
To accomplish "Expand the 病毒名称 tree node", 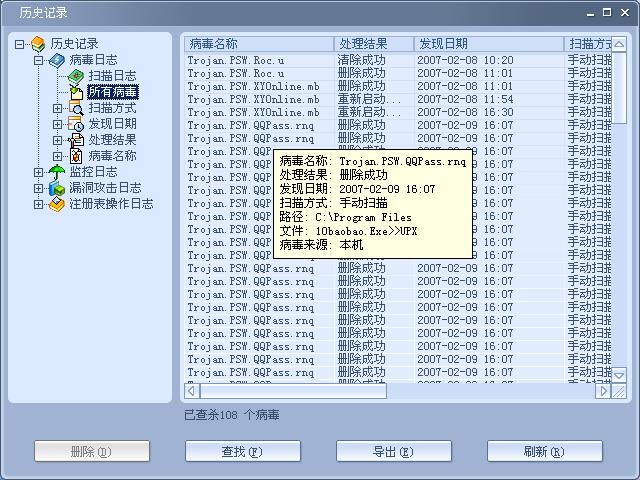I will (58, 156).
